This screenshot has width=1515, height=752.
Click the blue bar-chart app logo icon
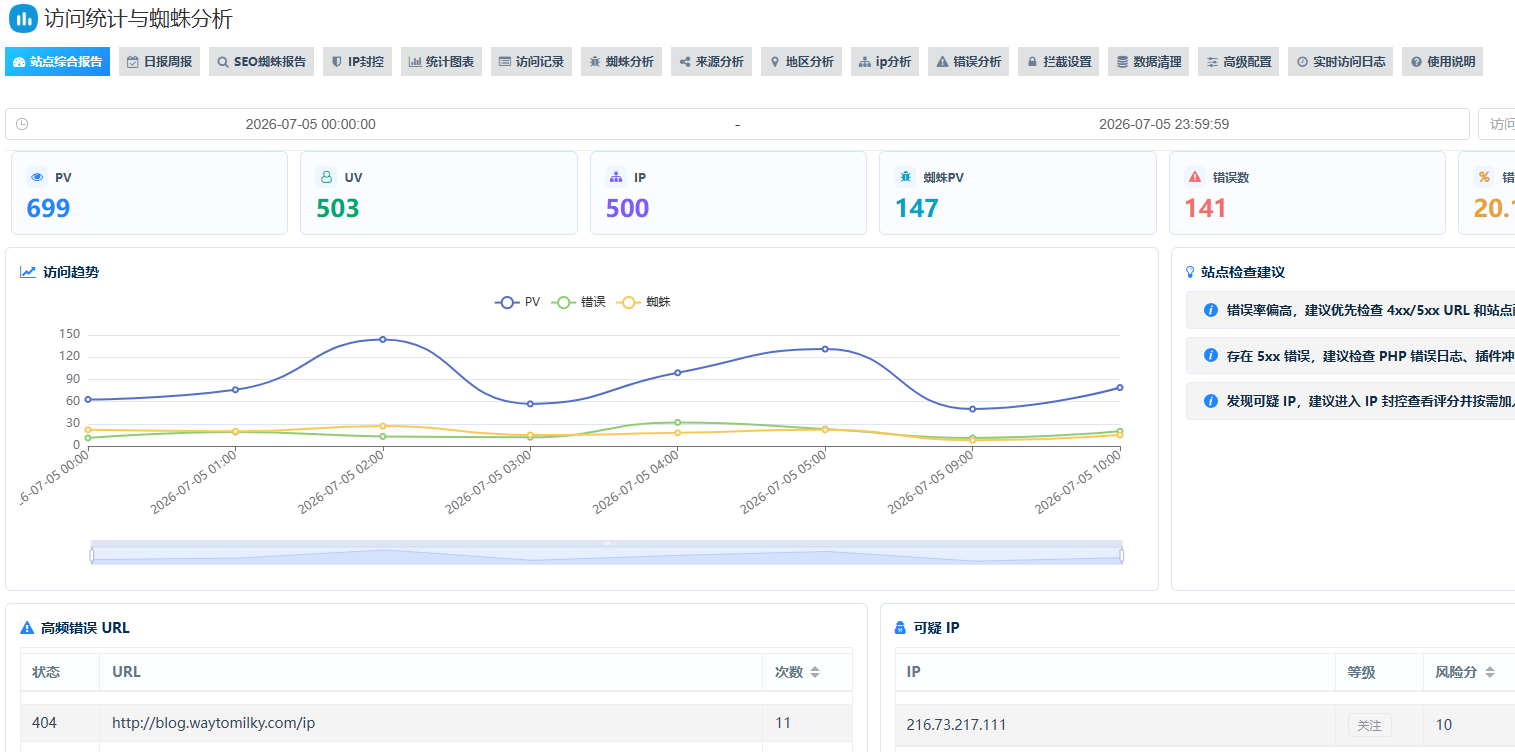(23, 18)
